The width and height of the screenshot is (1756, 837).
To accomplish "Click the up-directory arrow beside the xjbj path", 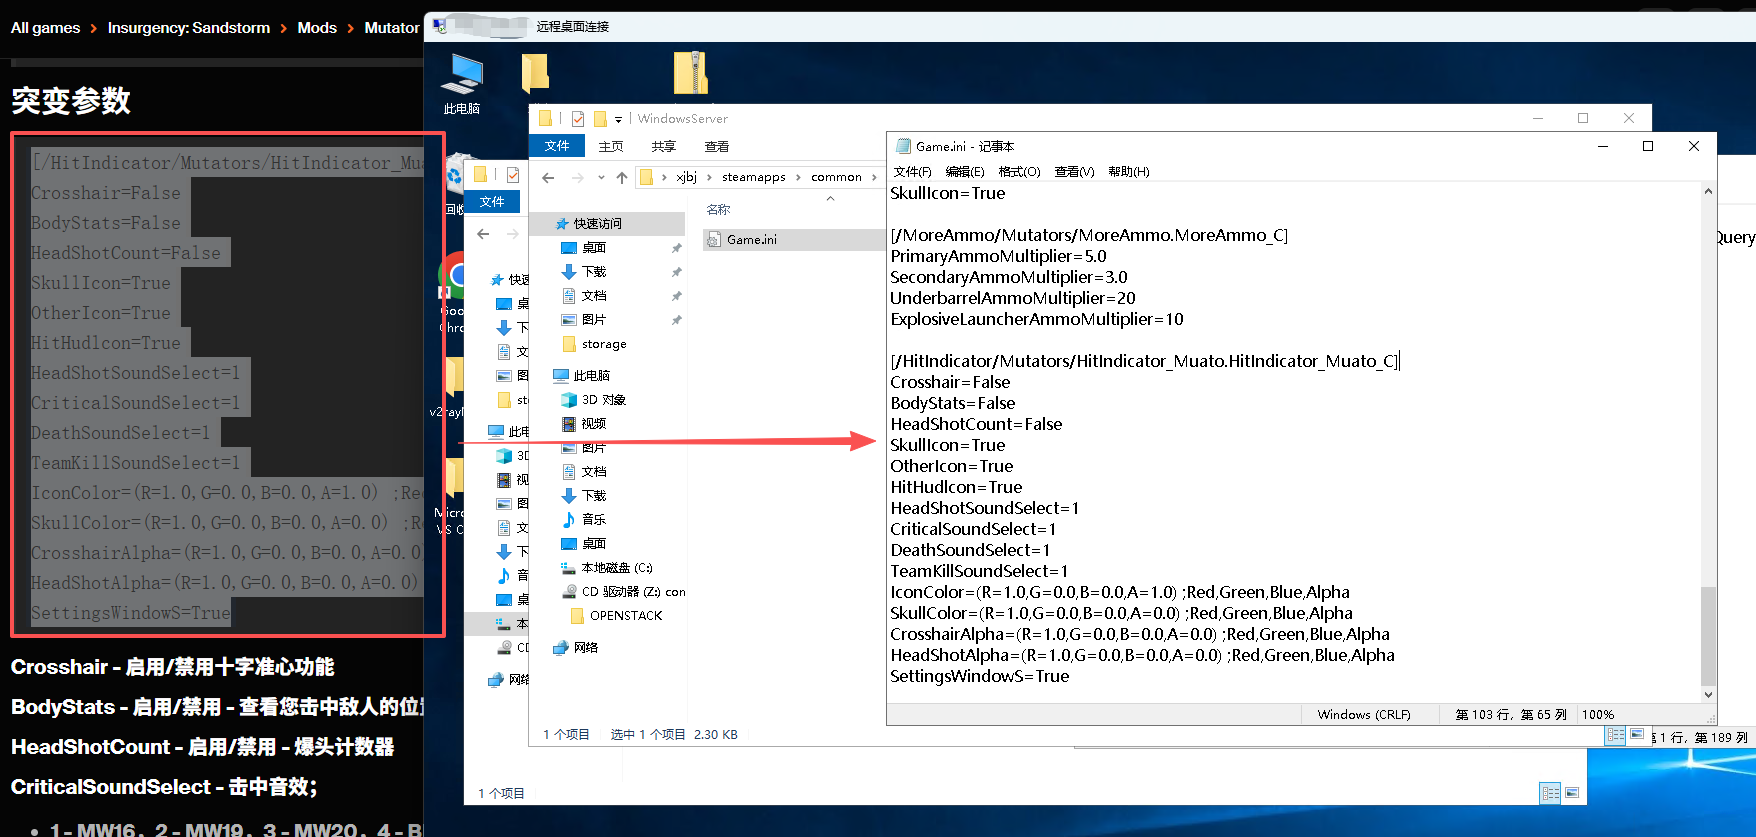I will 622,178.
